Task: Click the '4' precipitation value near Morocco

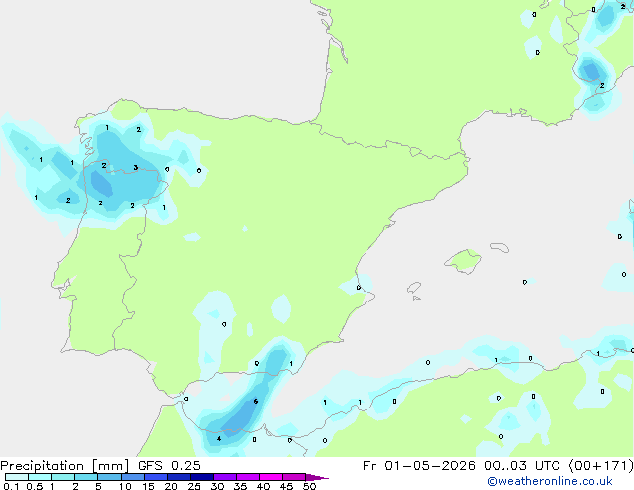Action: click(219, 439)
